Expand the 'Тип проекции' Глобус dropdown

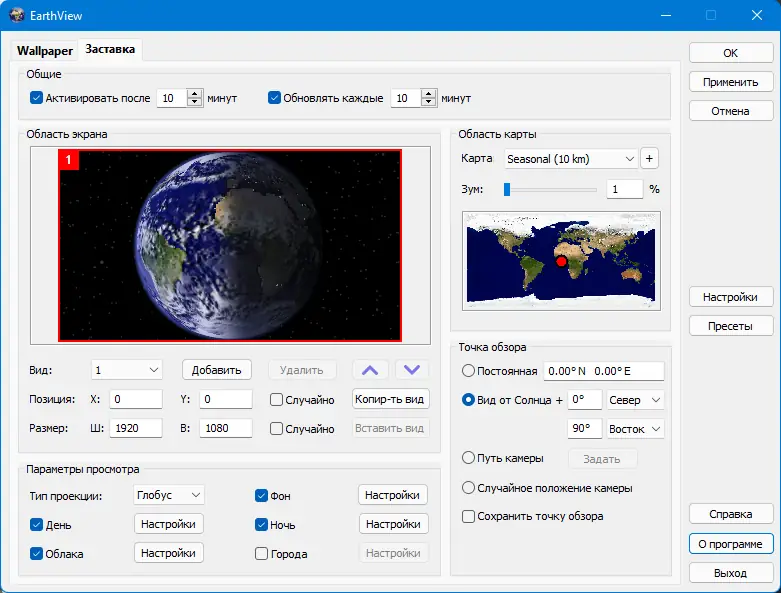[169, 495]
